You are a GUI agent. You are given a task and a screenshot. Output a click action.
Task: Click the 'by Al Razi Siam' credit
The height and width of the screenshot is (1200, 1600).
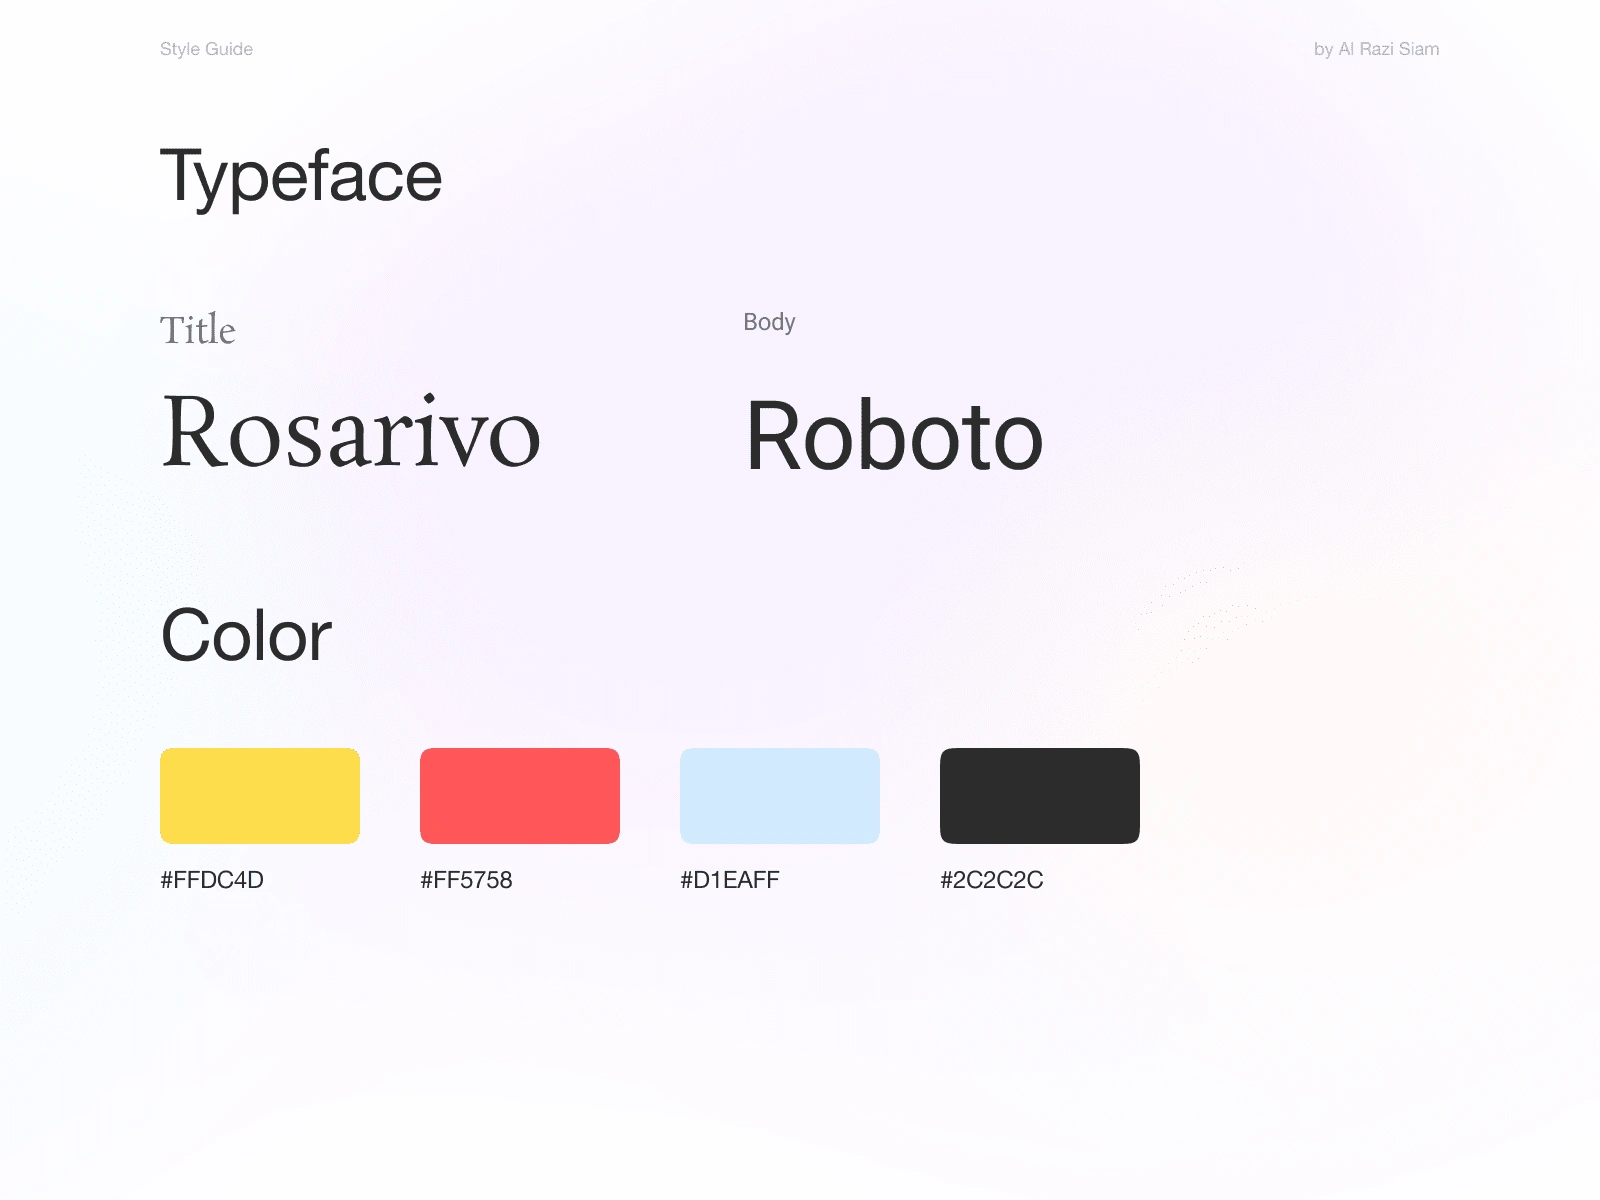coord(1376,49)
